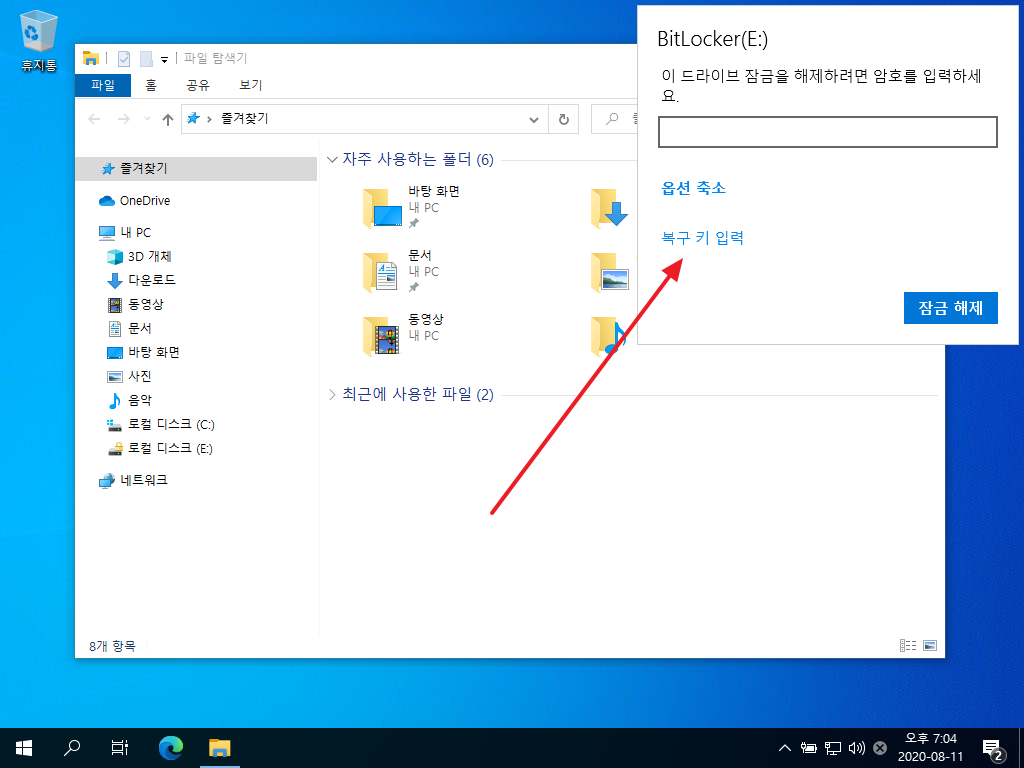
Task: Click the 옵션 축소 link
Action: pyautogui.click(x=694, y=188)
